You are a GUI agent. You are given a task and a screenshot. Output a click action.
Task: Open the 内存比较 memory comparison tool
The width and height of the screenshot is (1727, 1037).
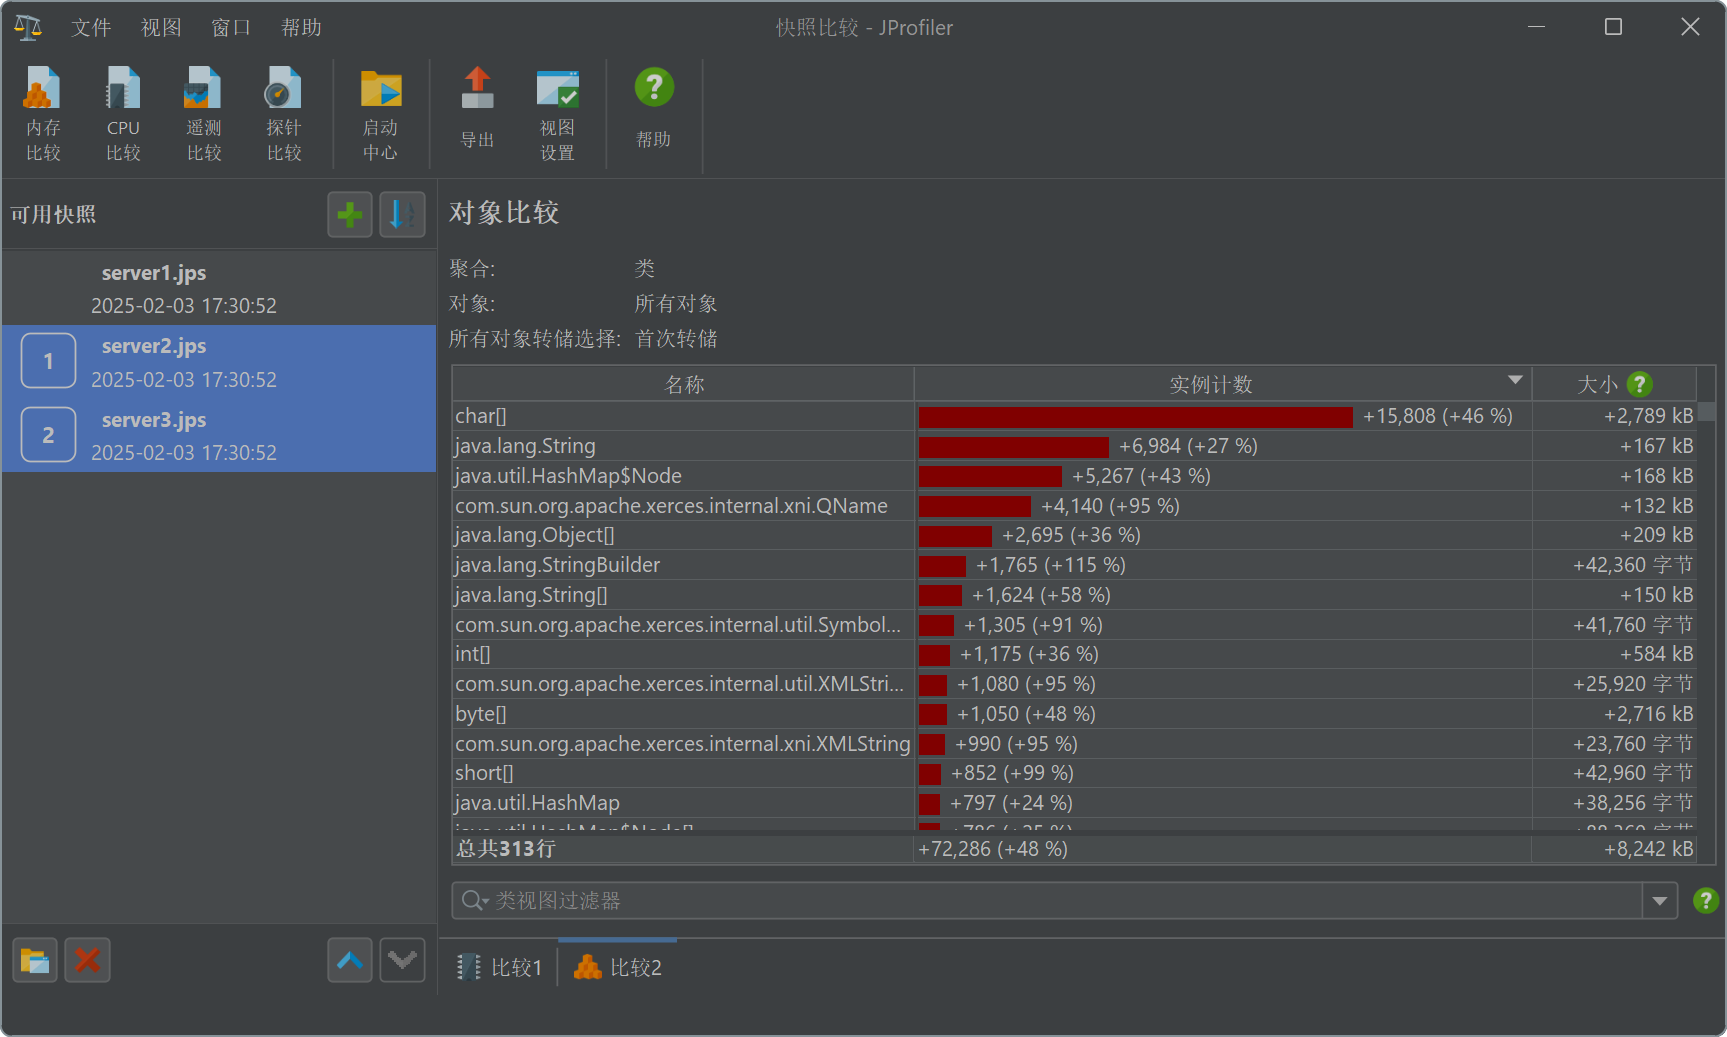(43, 114)
